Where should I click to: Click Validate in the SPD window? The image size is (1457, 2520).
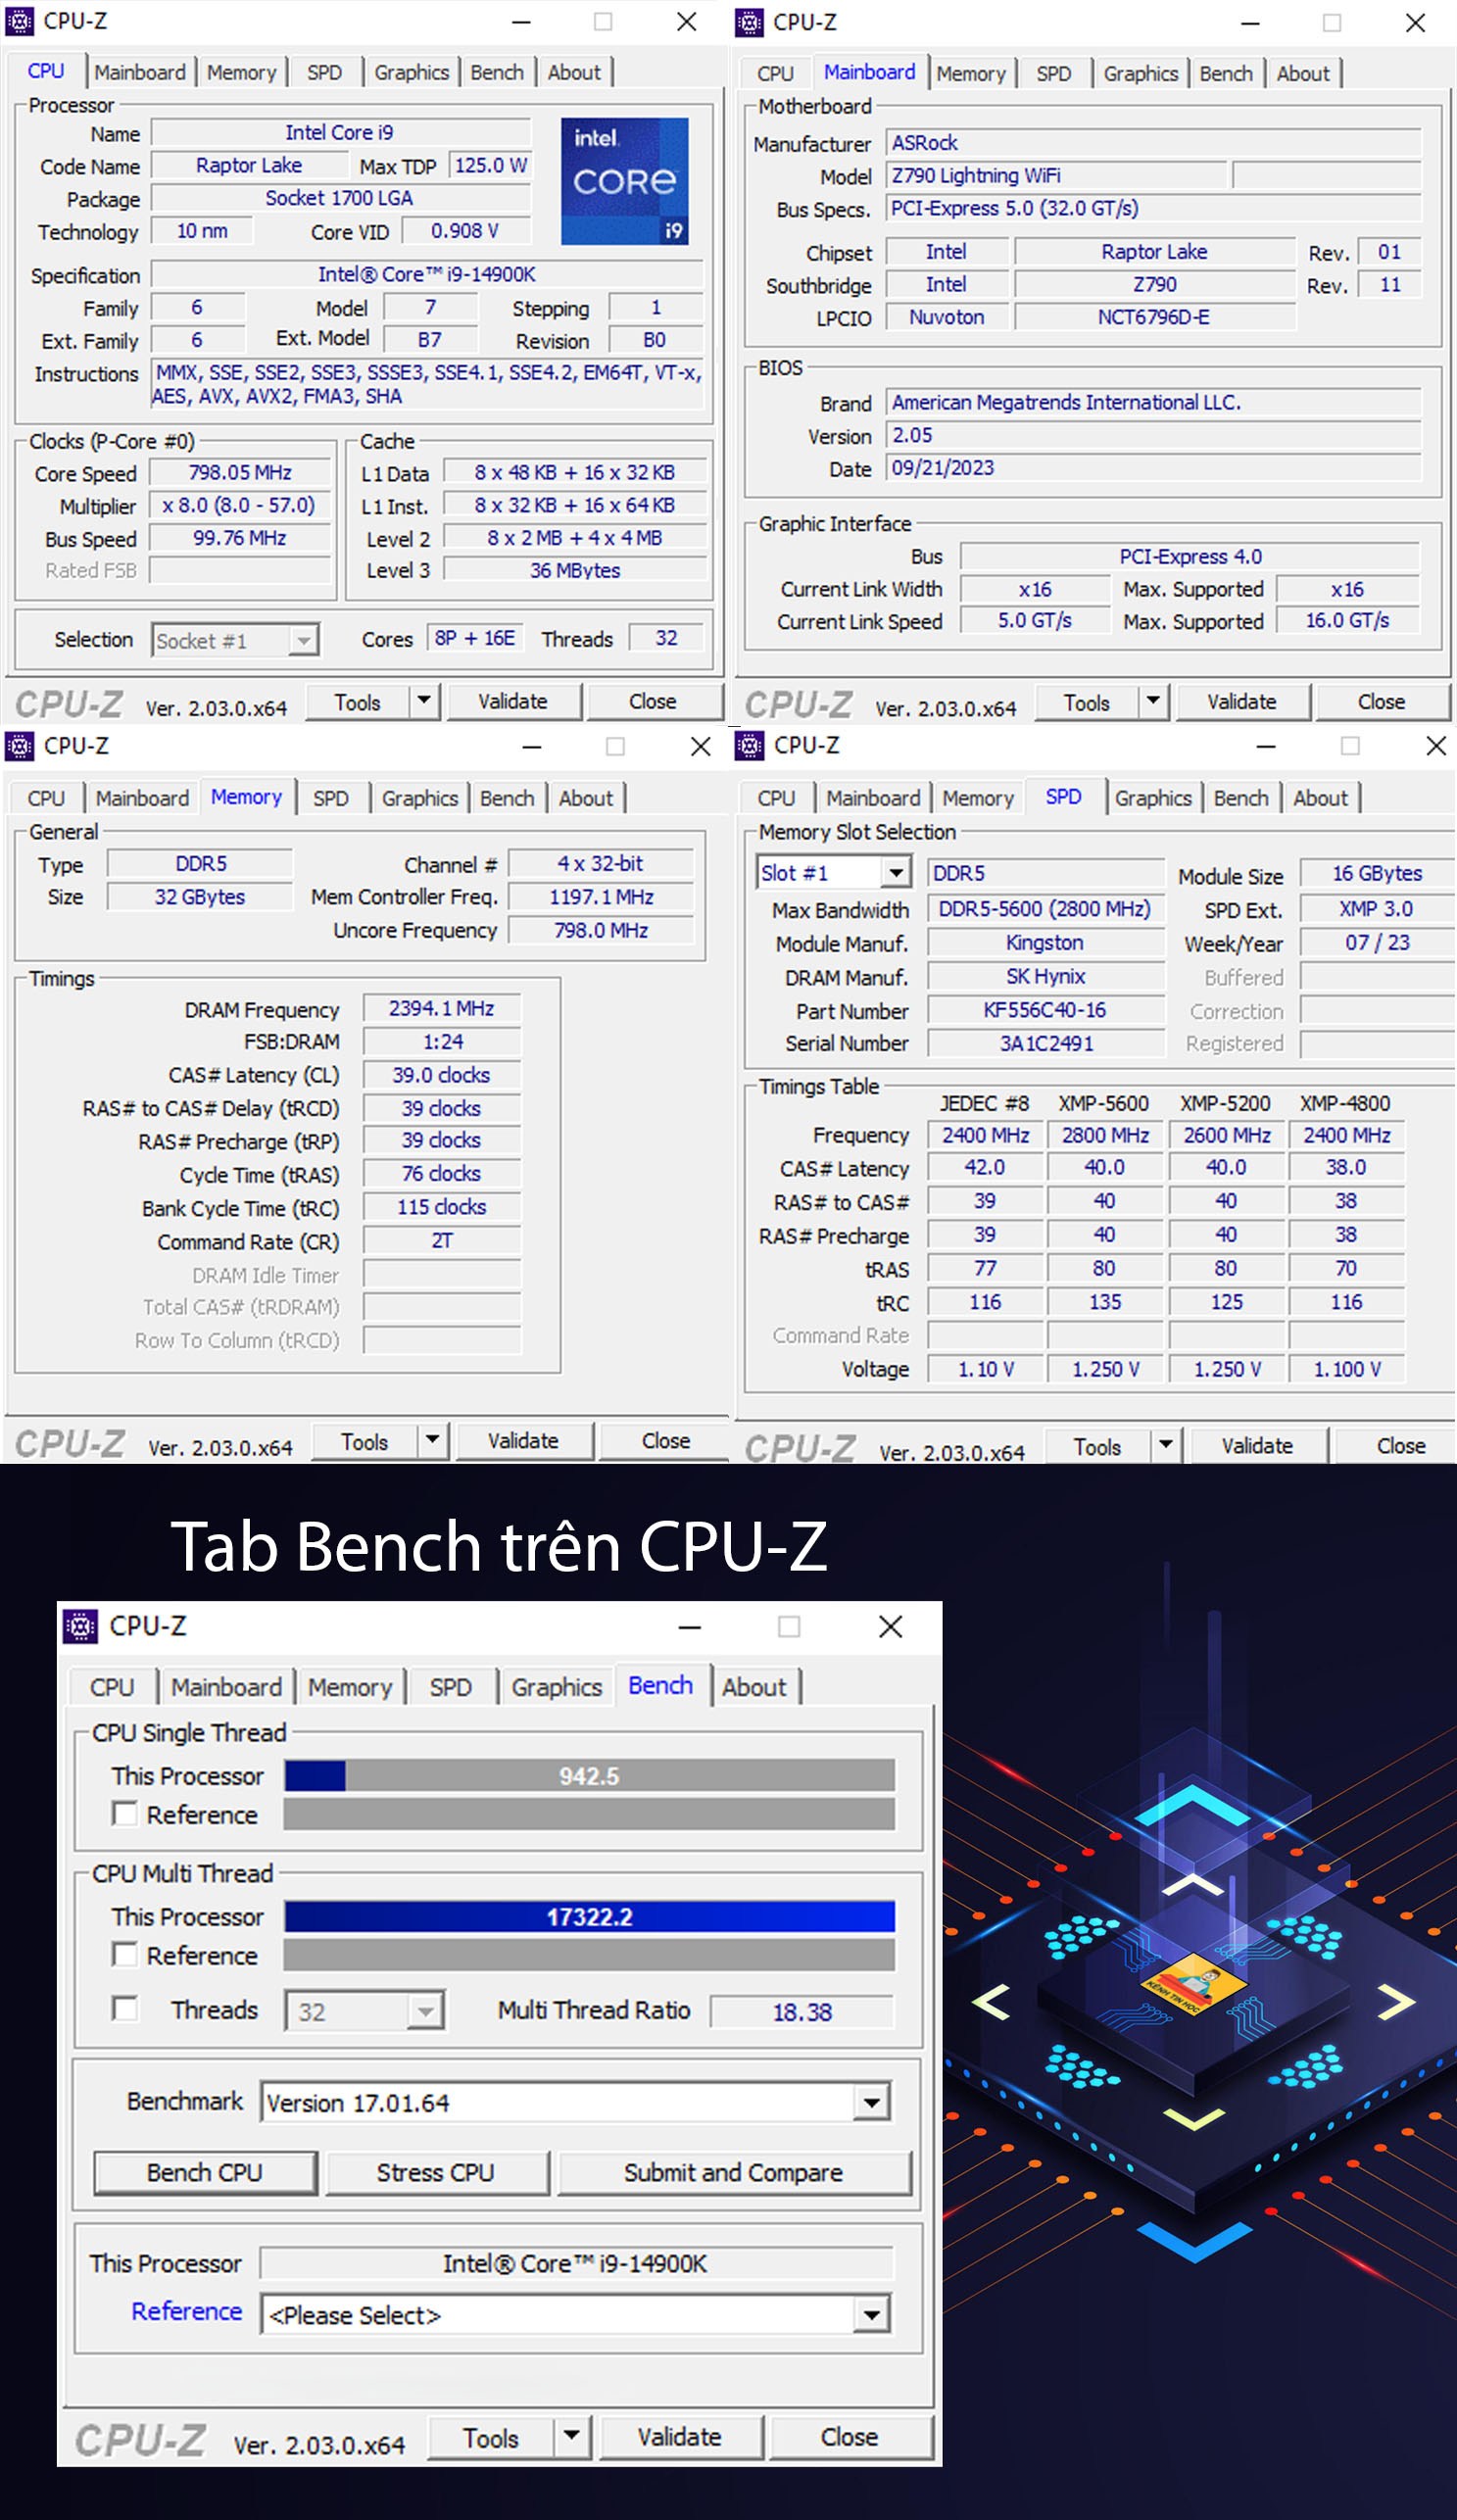click(1257, 1446)
